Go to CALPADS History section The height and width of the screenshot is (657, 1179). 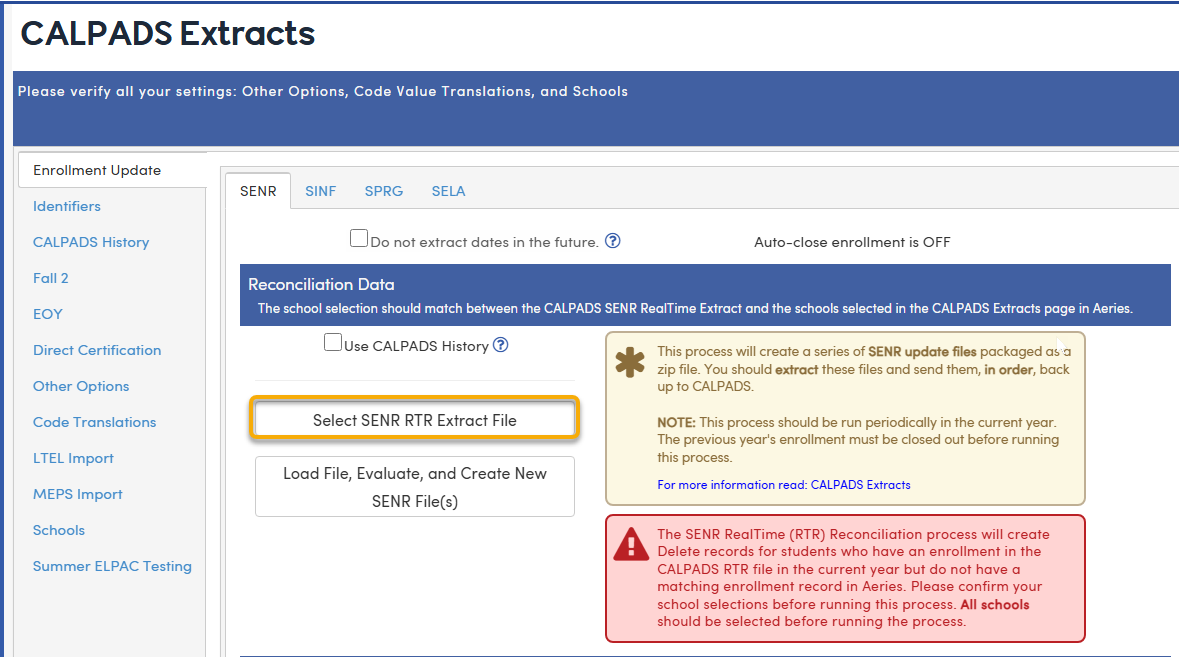(x=91, y=242)
